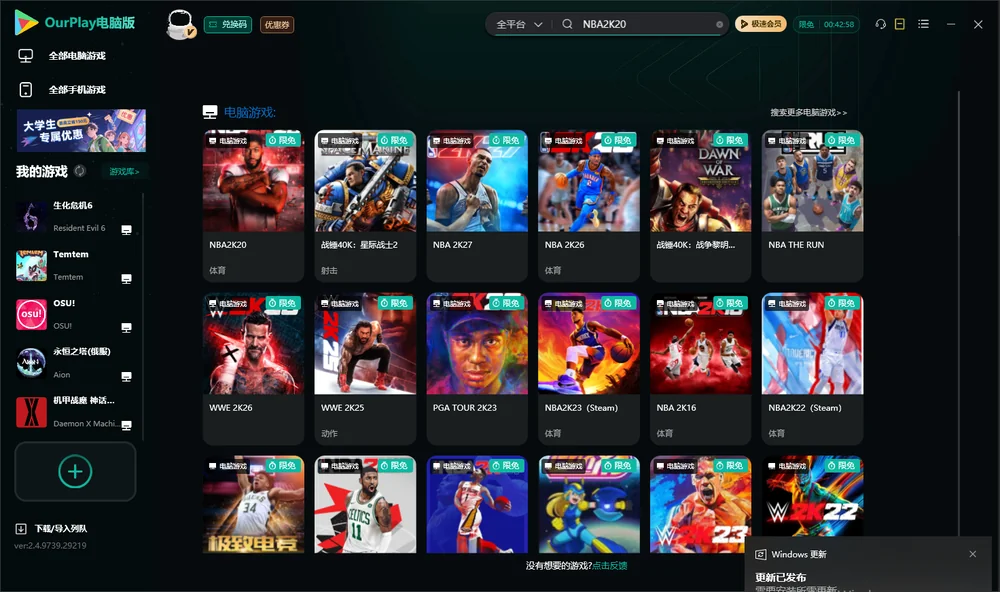The width and height of the screenshot is (1000, 592).
Task: Open the WWE 2K25 game card
Action: (x=365, y=369)
